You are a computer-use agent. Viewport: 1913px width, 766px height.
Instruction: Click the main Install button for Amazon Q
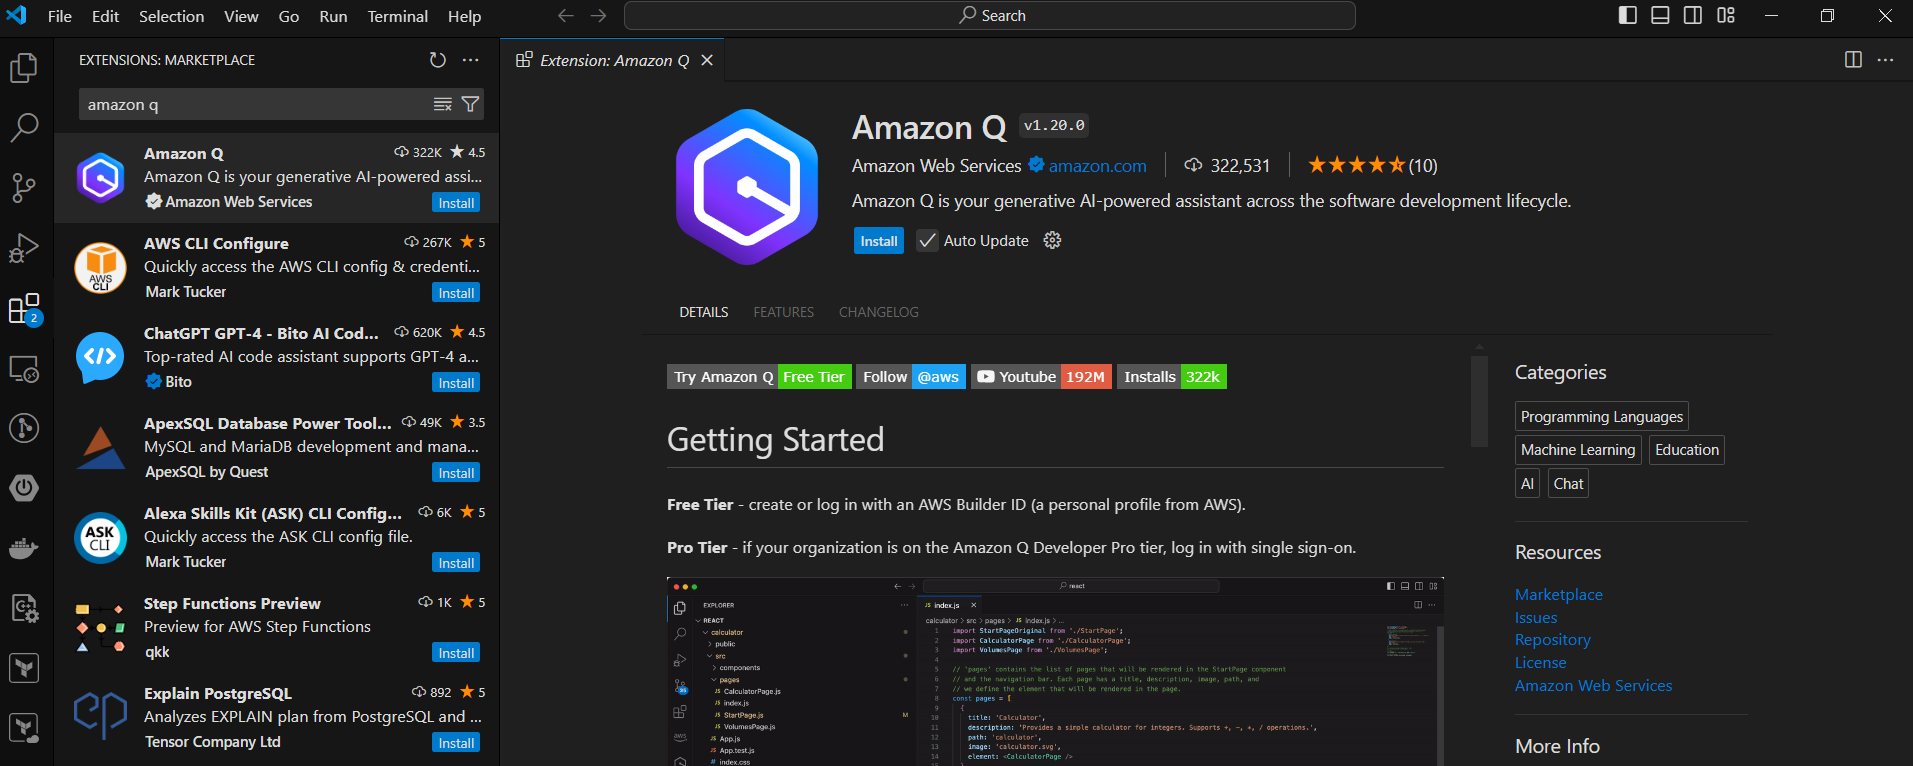click(x=879, y=241)
